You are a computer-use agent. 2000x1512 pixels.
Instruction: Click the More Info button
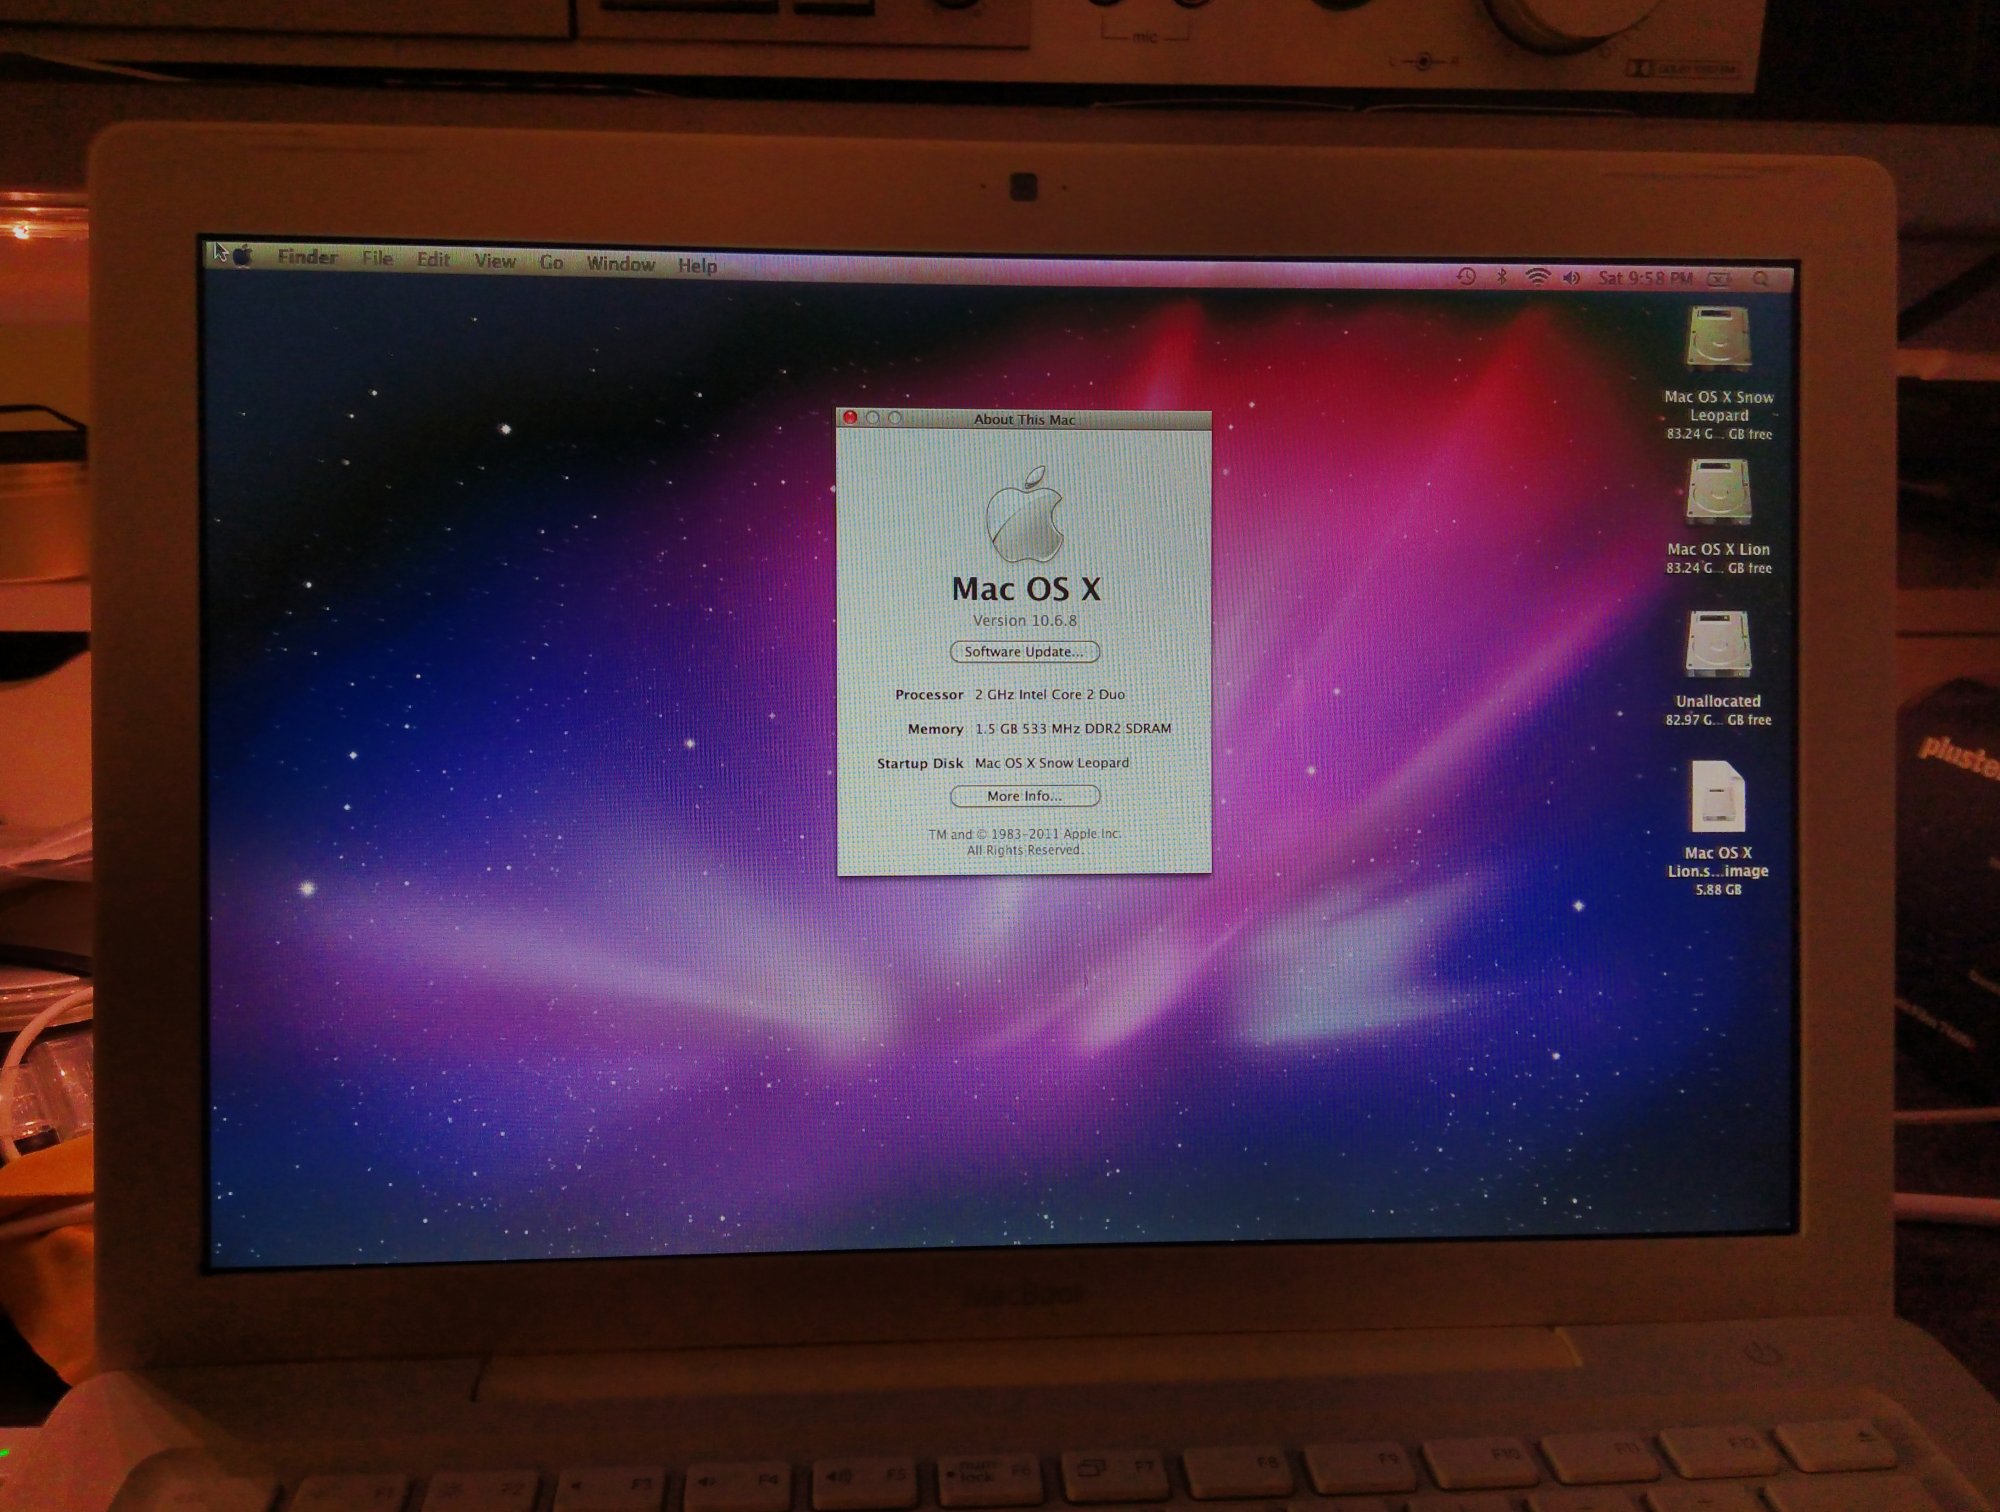1024,796
